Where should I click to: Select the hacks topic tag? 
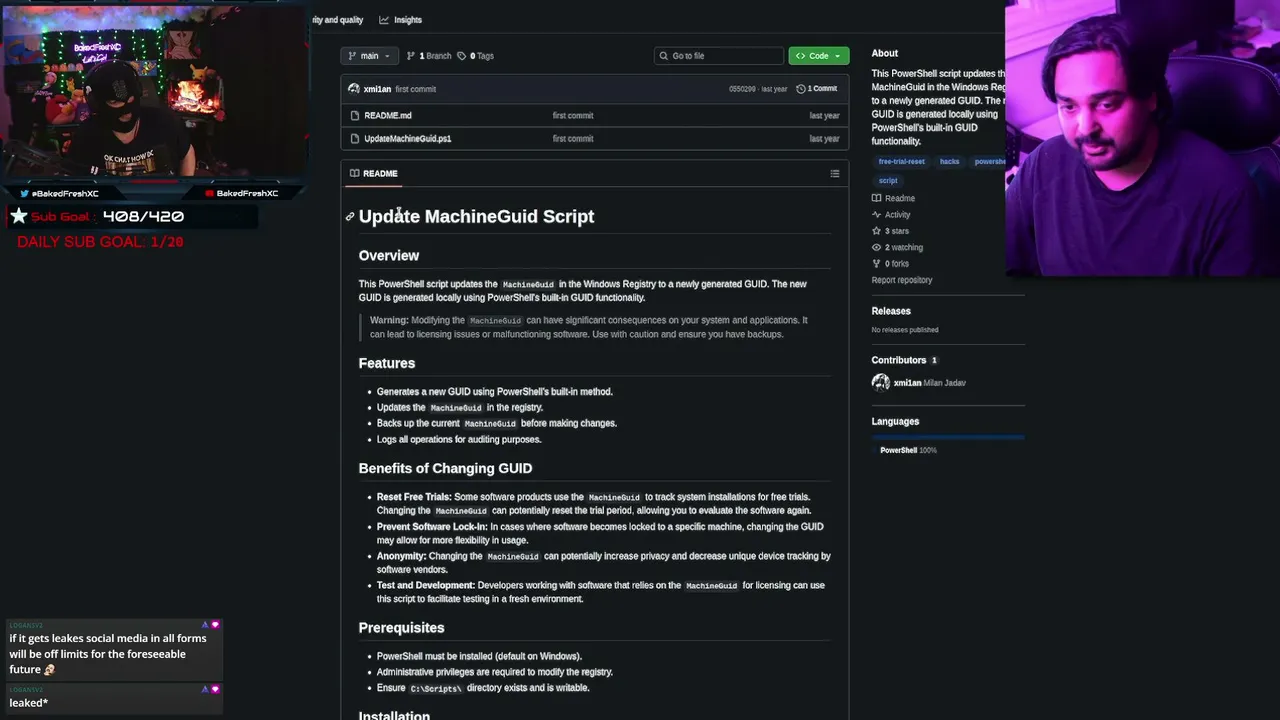(949, 161)
